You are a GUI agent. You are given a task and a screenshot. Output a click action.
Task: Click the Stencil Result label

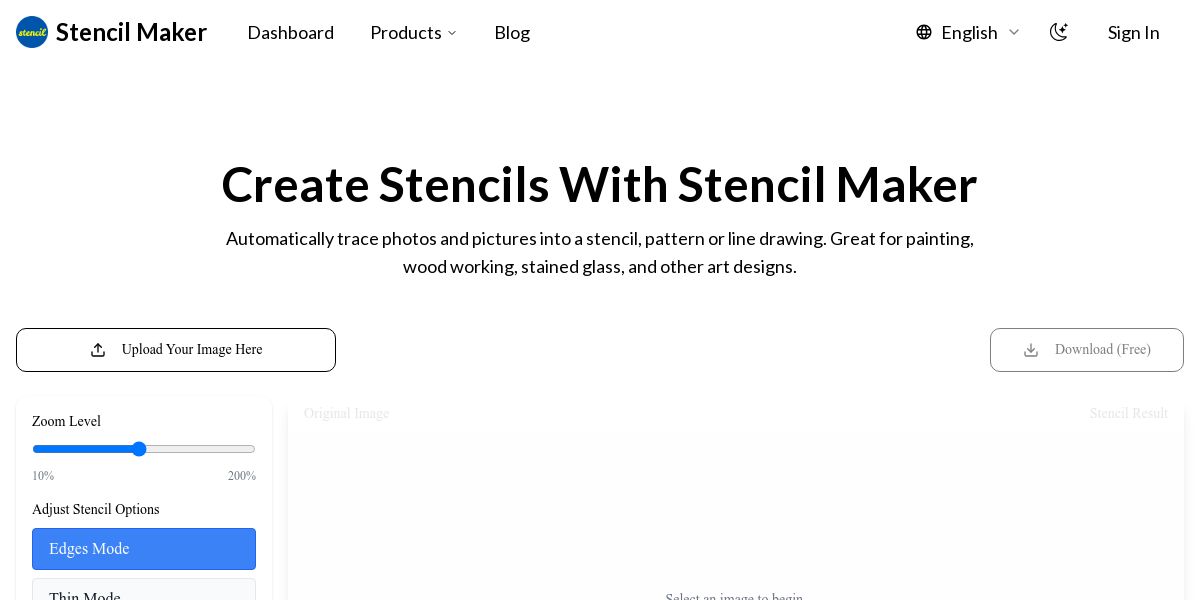1129,413
